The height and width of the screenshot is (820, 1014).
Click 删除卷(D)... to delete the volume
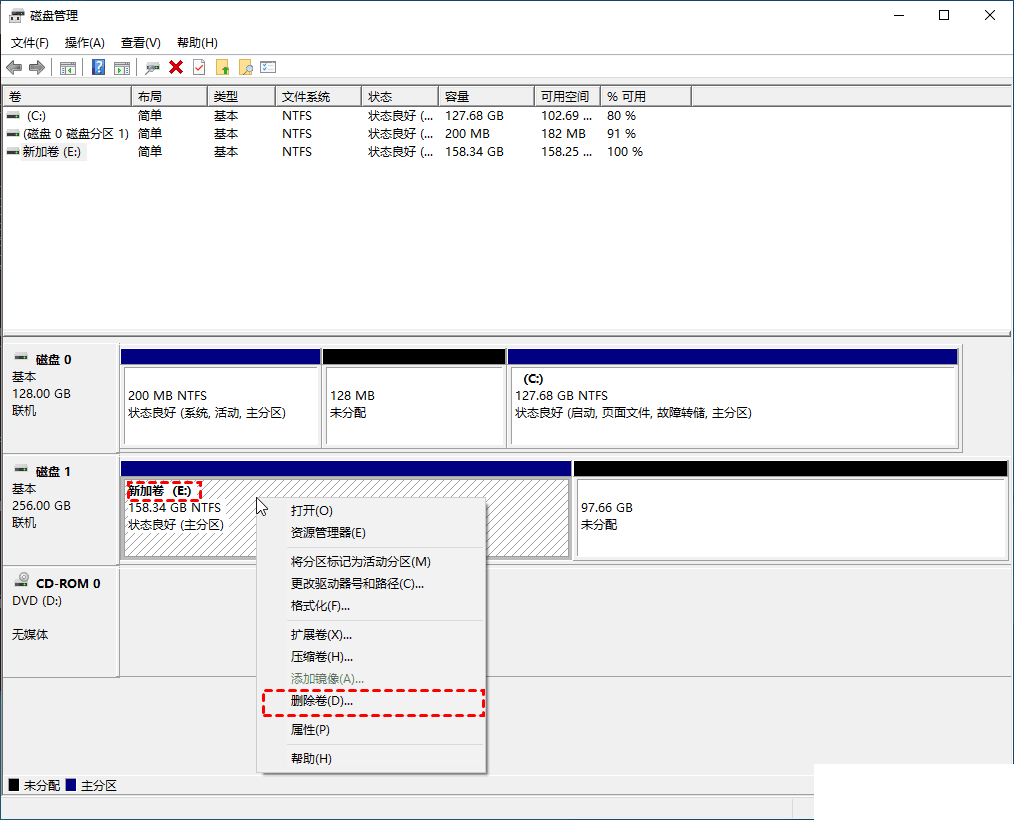(x=371, y=701)
